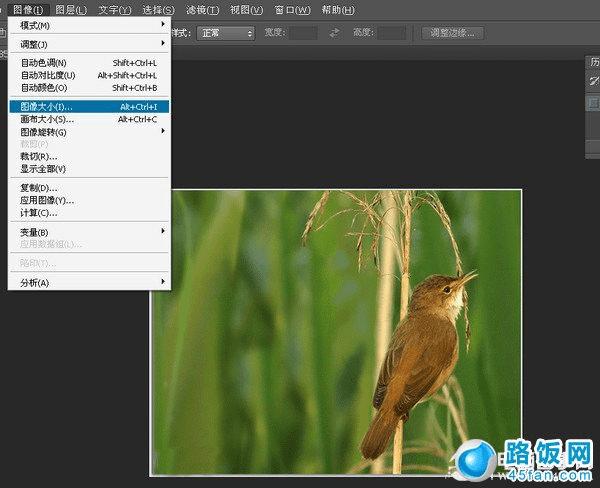Click the history brush icon in right panel

point(592,81)
